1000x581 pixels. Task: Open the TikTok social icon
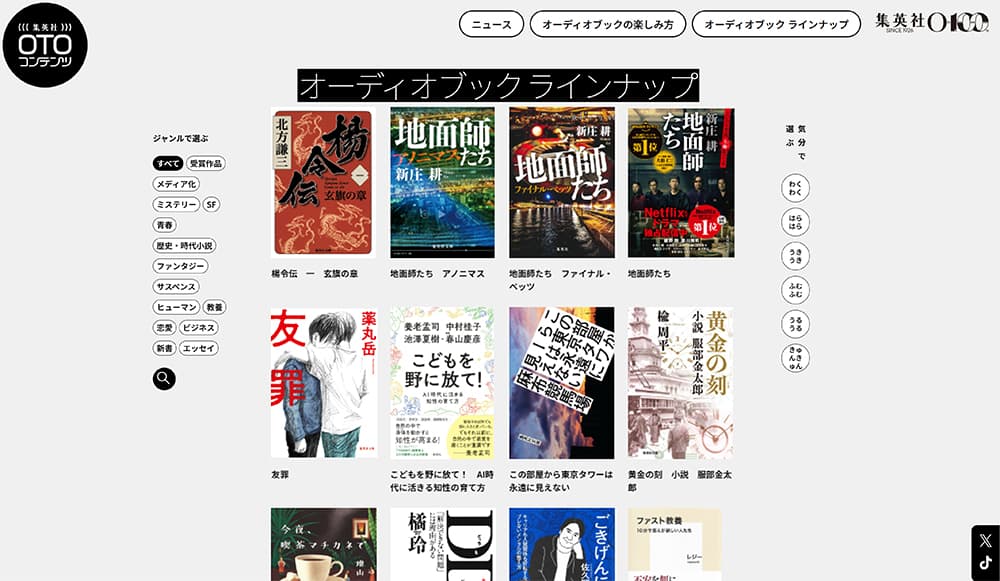tap(985, 563)
